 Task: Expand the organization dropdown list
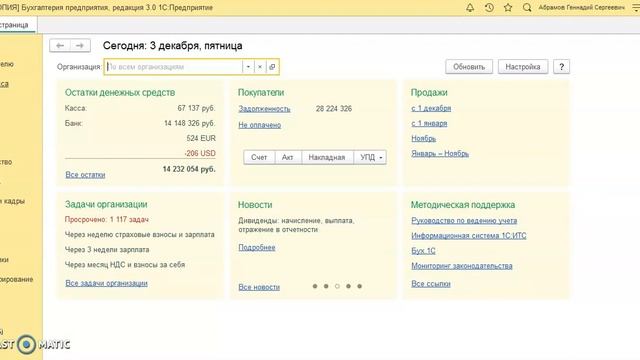click(x=248, y=67)
